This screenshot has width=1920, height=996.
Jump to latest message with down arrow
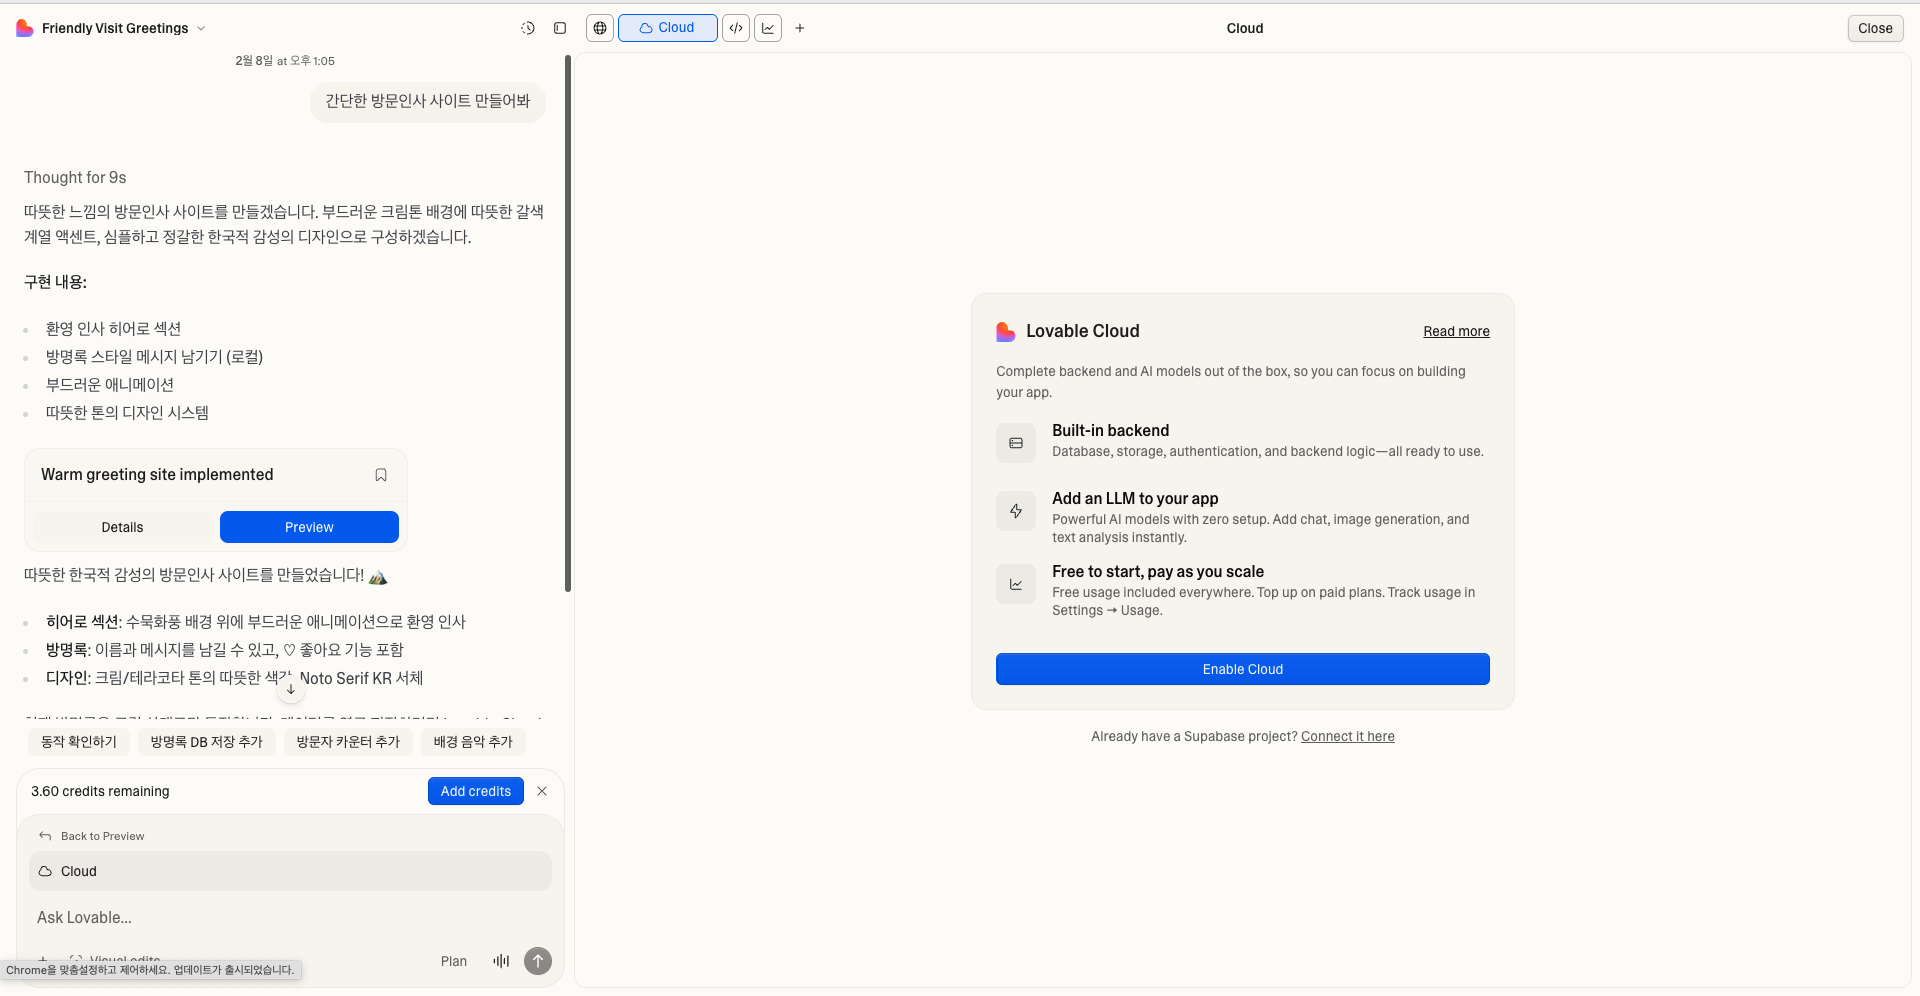coord(290,688)
